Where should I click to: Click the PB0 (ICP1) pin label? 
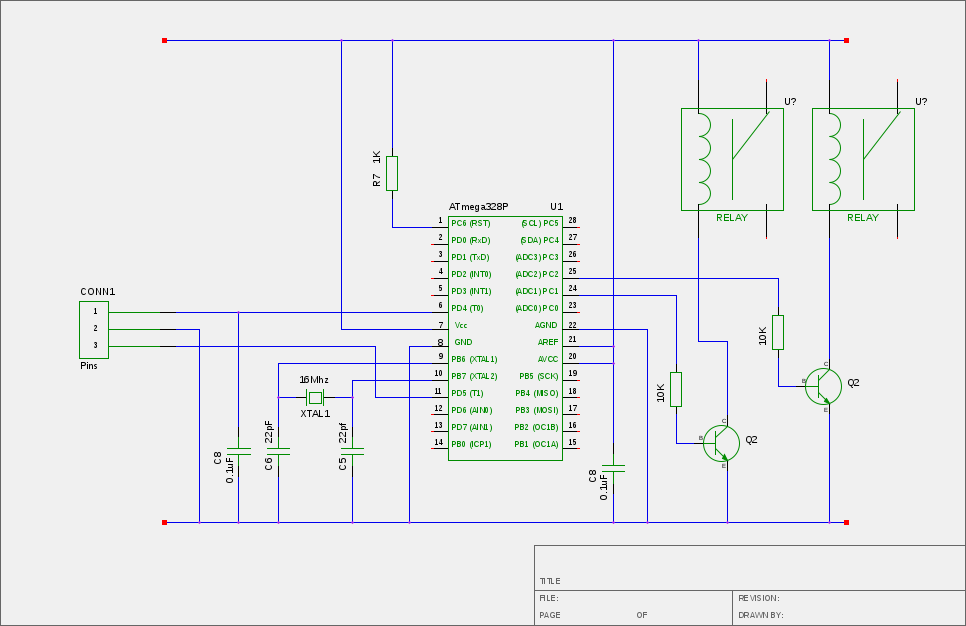tap(471, 444)
